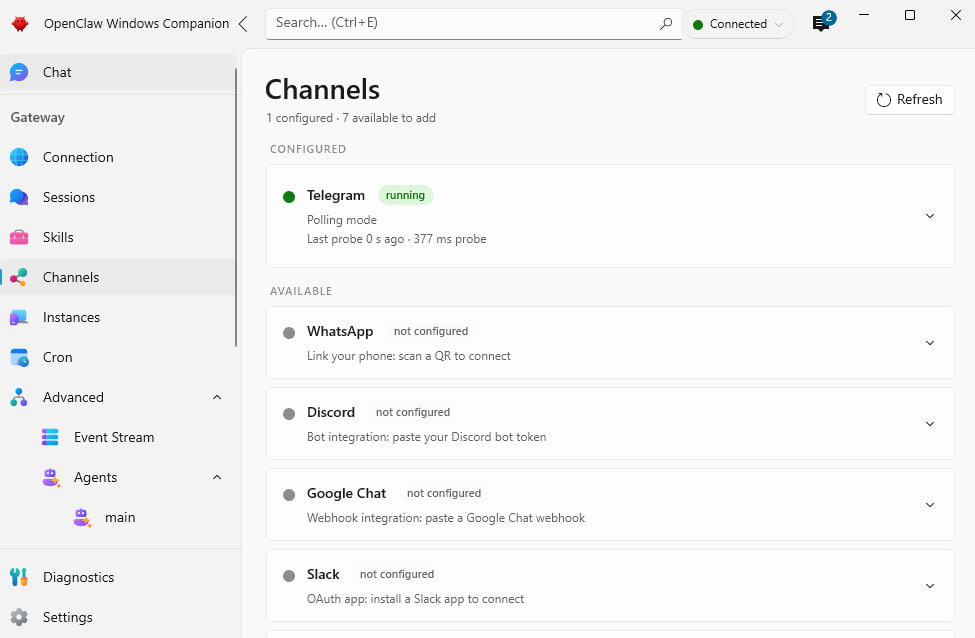This screenshot has width=975, height=638.
Task: Click the Channels nodes icon
Action: (x=19, y=277)
